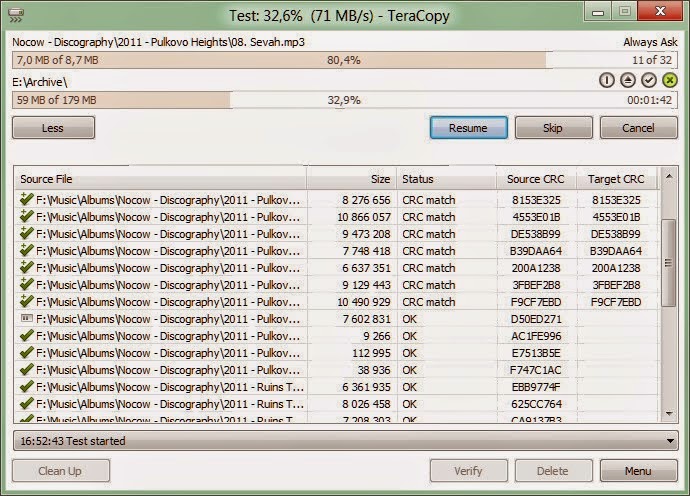Click the Delete button
The height and width of the screenshot is (496, 690).
pos(553,471)
